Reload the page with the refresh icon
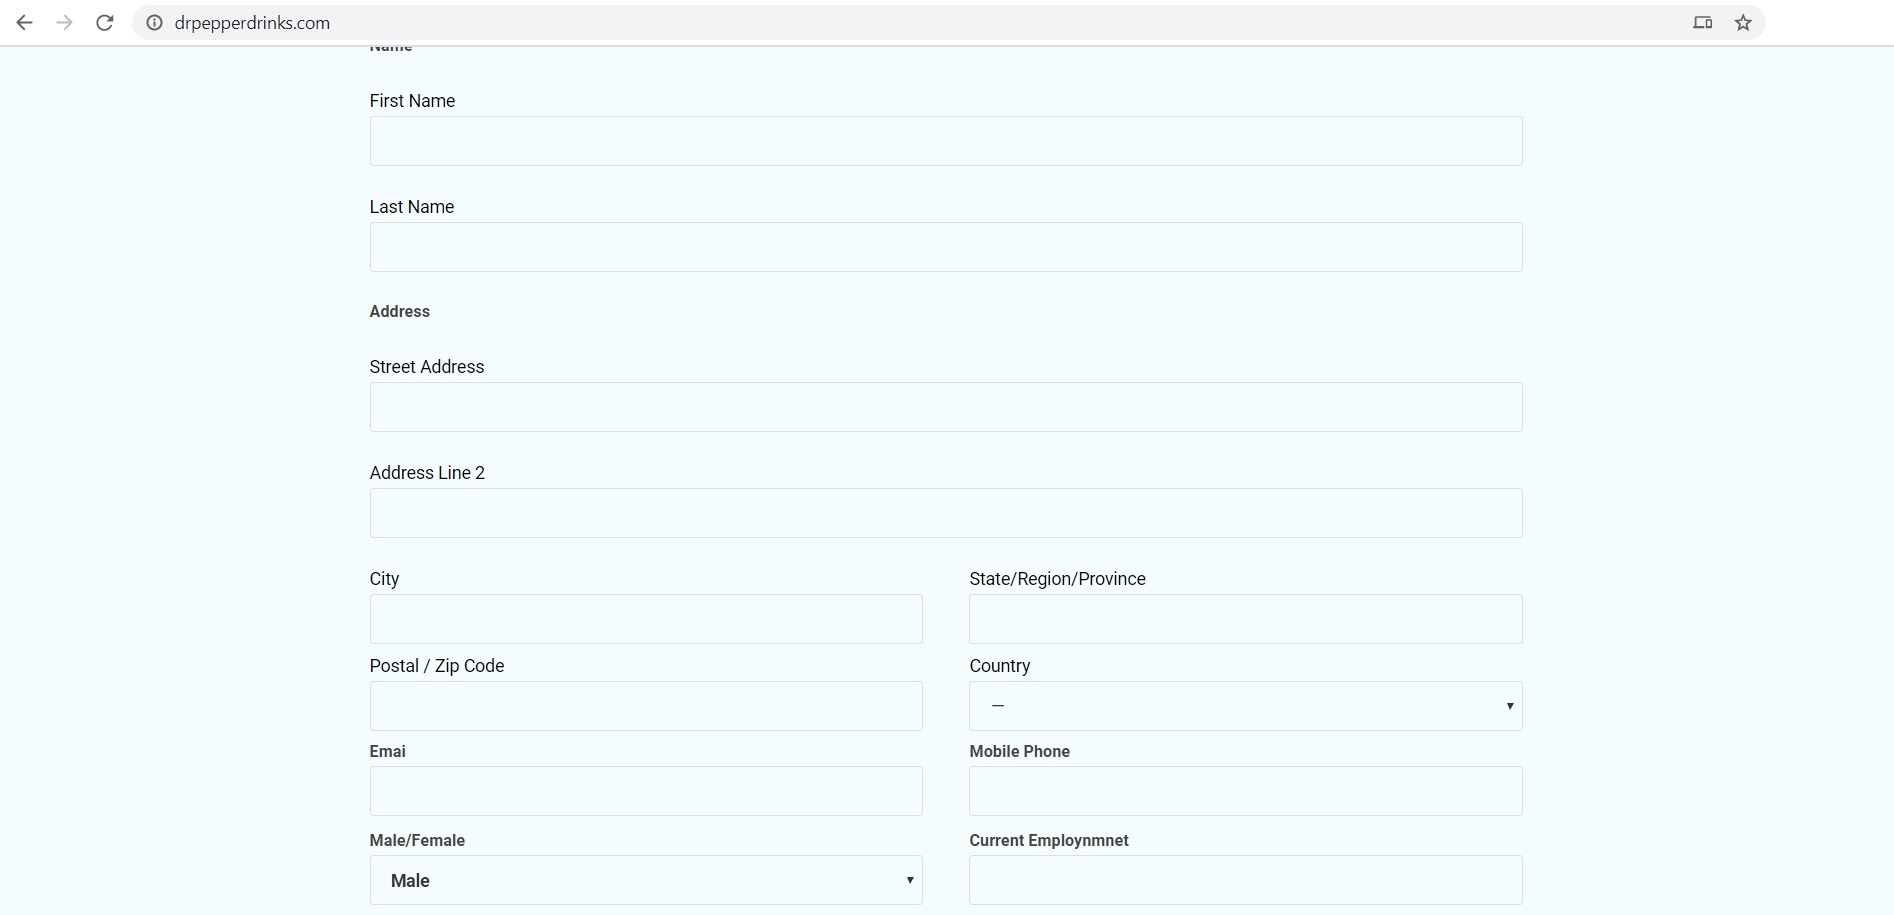 click(x=105, y=23)
